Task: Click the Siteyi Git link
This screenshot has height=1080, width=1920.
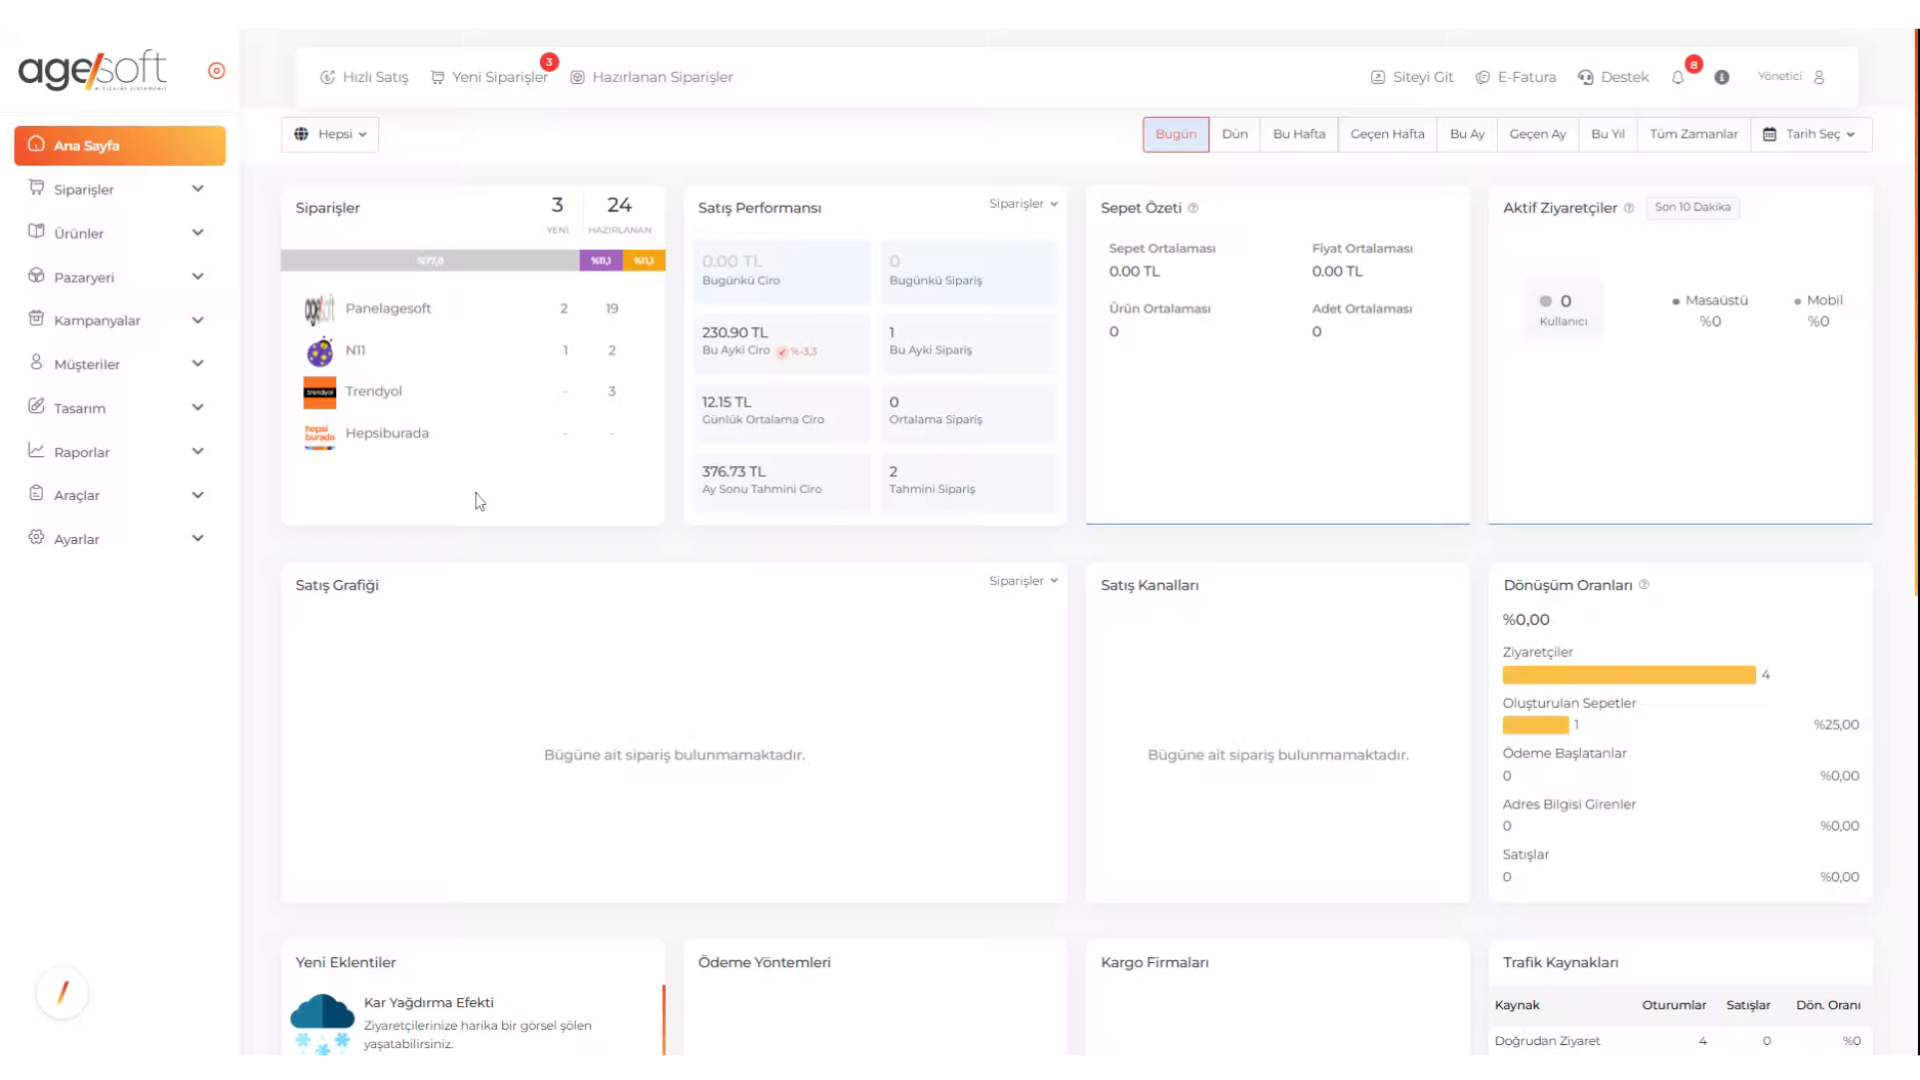Action: point(1412,77)
